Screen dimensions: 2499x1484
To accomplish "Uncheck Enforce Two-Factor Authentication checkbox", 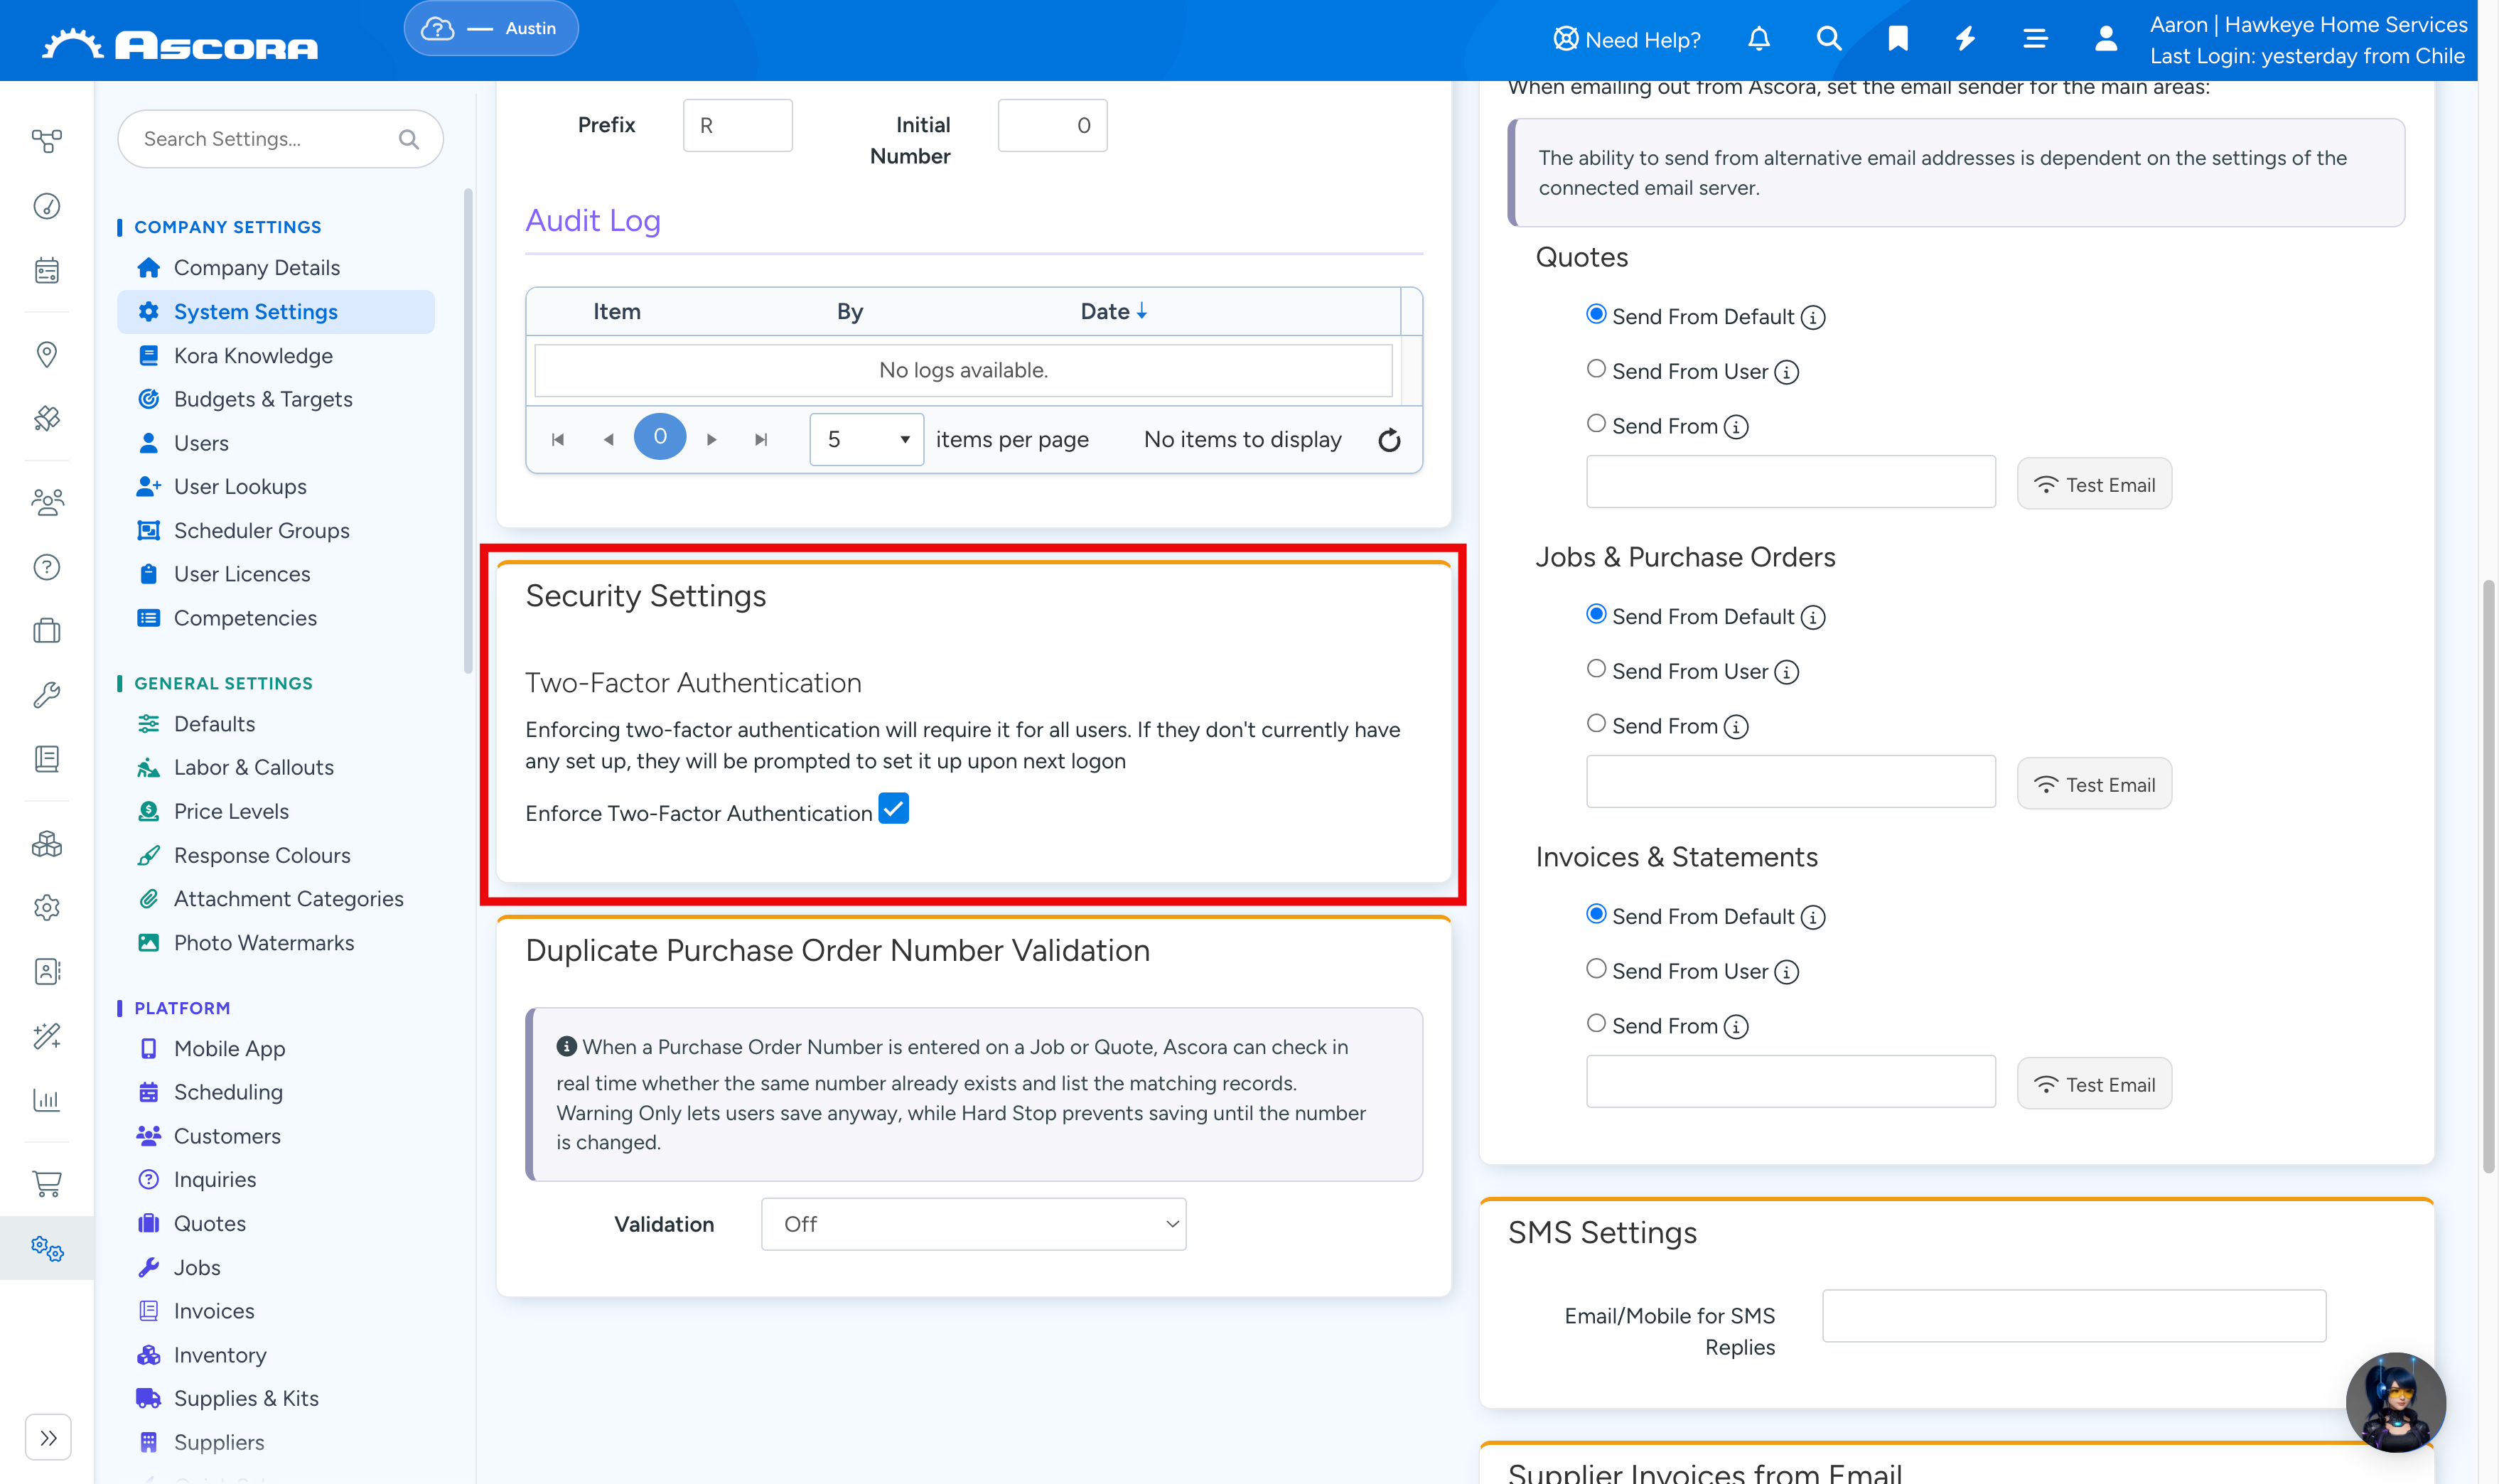I will tap(893, 808).
